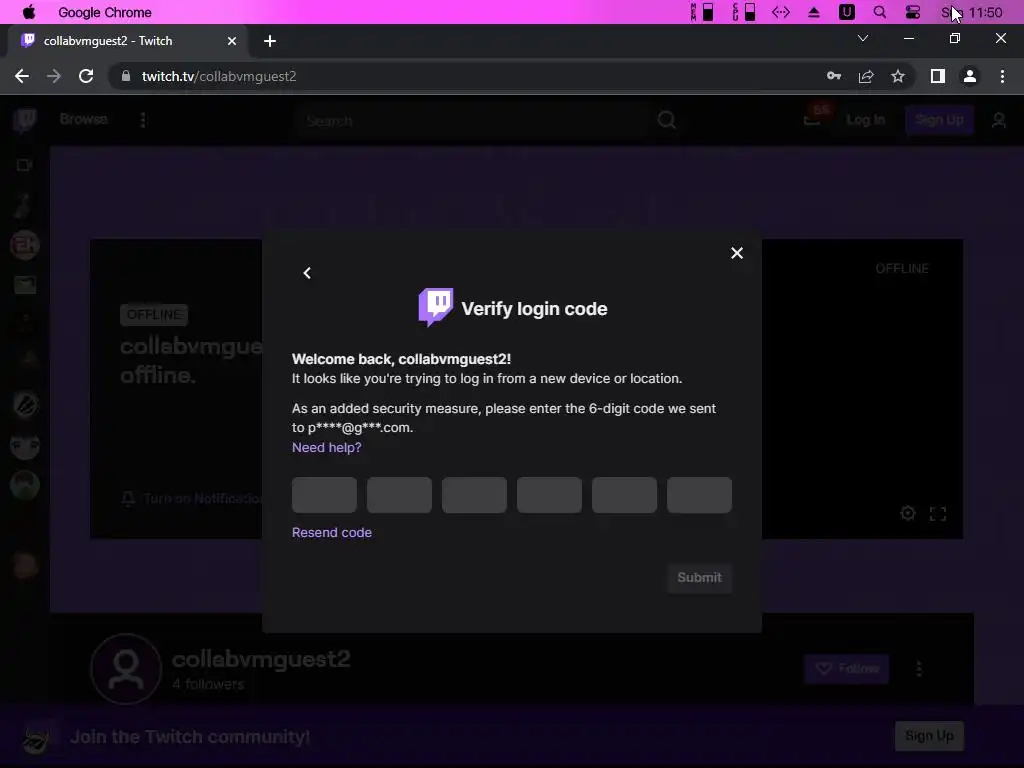This screenshot has width=1024, height=768.
Task: Click the Resend code link
Action: [332, 532]
